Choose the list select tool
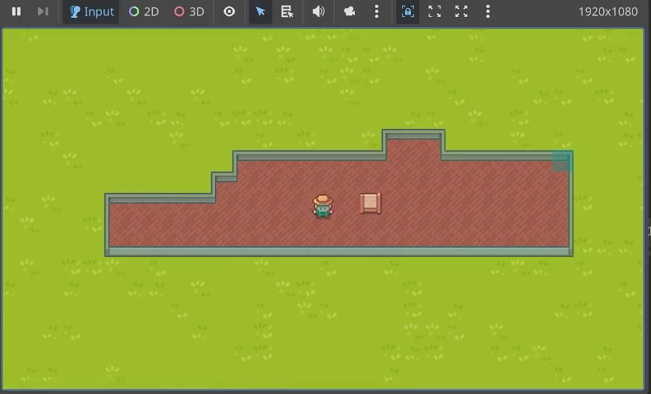This screenshot has height=394, width=651. [x=287, y=11]
